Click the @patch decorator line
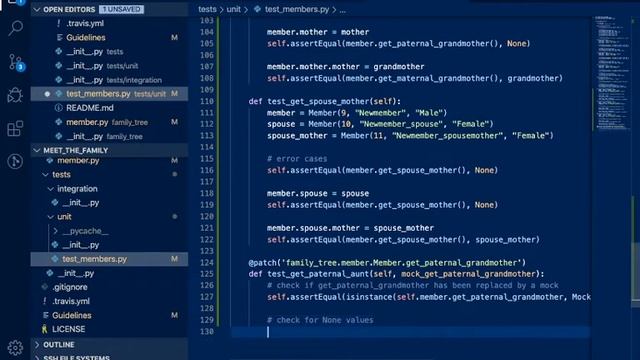The width and height of the screenshot is (640, 360). point(387,263)
